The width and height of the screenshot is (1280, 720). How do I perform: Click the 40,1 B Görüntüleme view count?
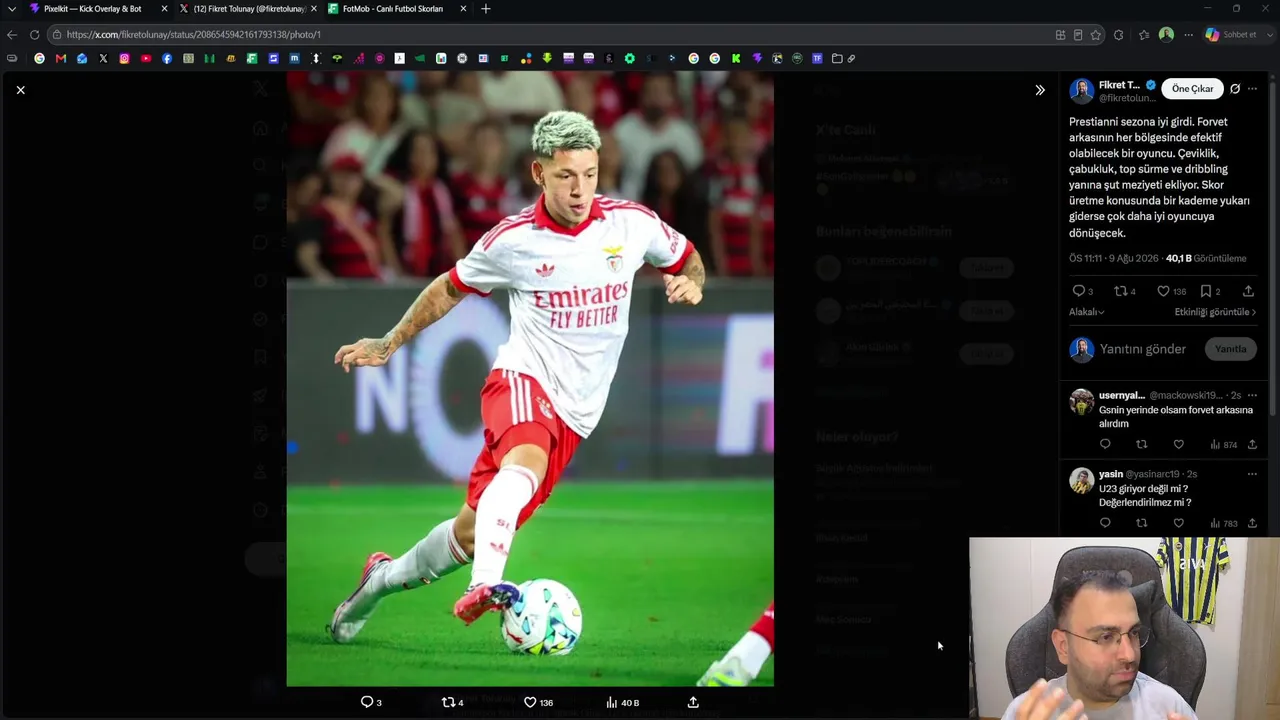1206,258
